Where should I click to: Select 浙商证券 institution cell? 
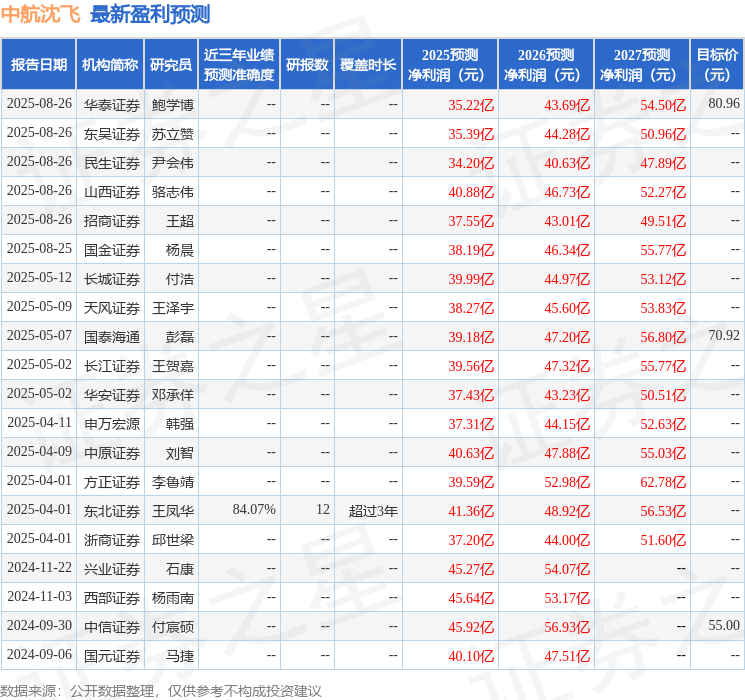[112, 540]
